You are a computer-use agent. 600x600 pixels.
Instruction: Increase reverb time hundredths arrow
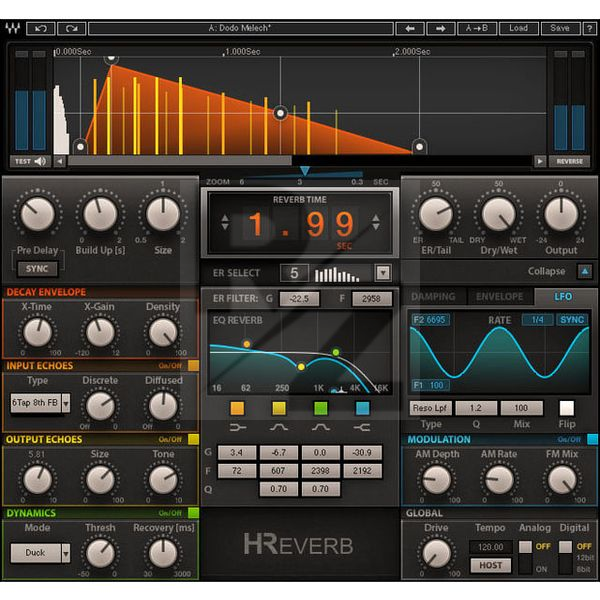click(376, 217)
